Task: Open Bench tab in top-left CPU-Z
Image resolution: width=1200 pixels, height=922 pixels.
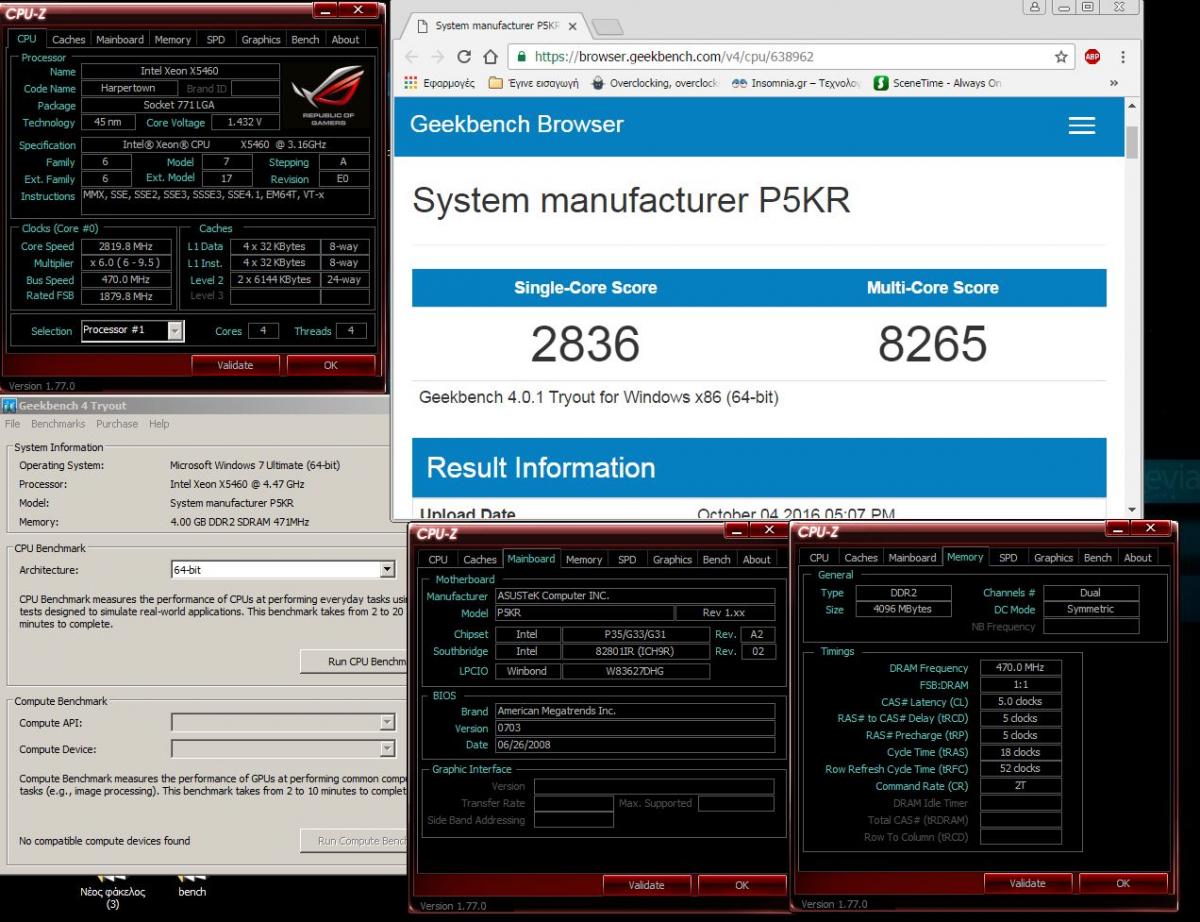Action: tap(306, 40)
